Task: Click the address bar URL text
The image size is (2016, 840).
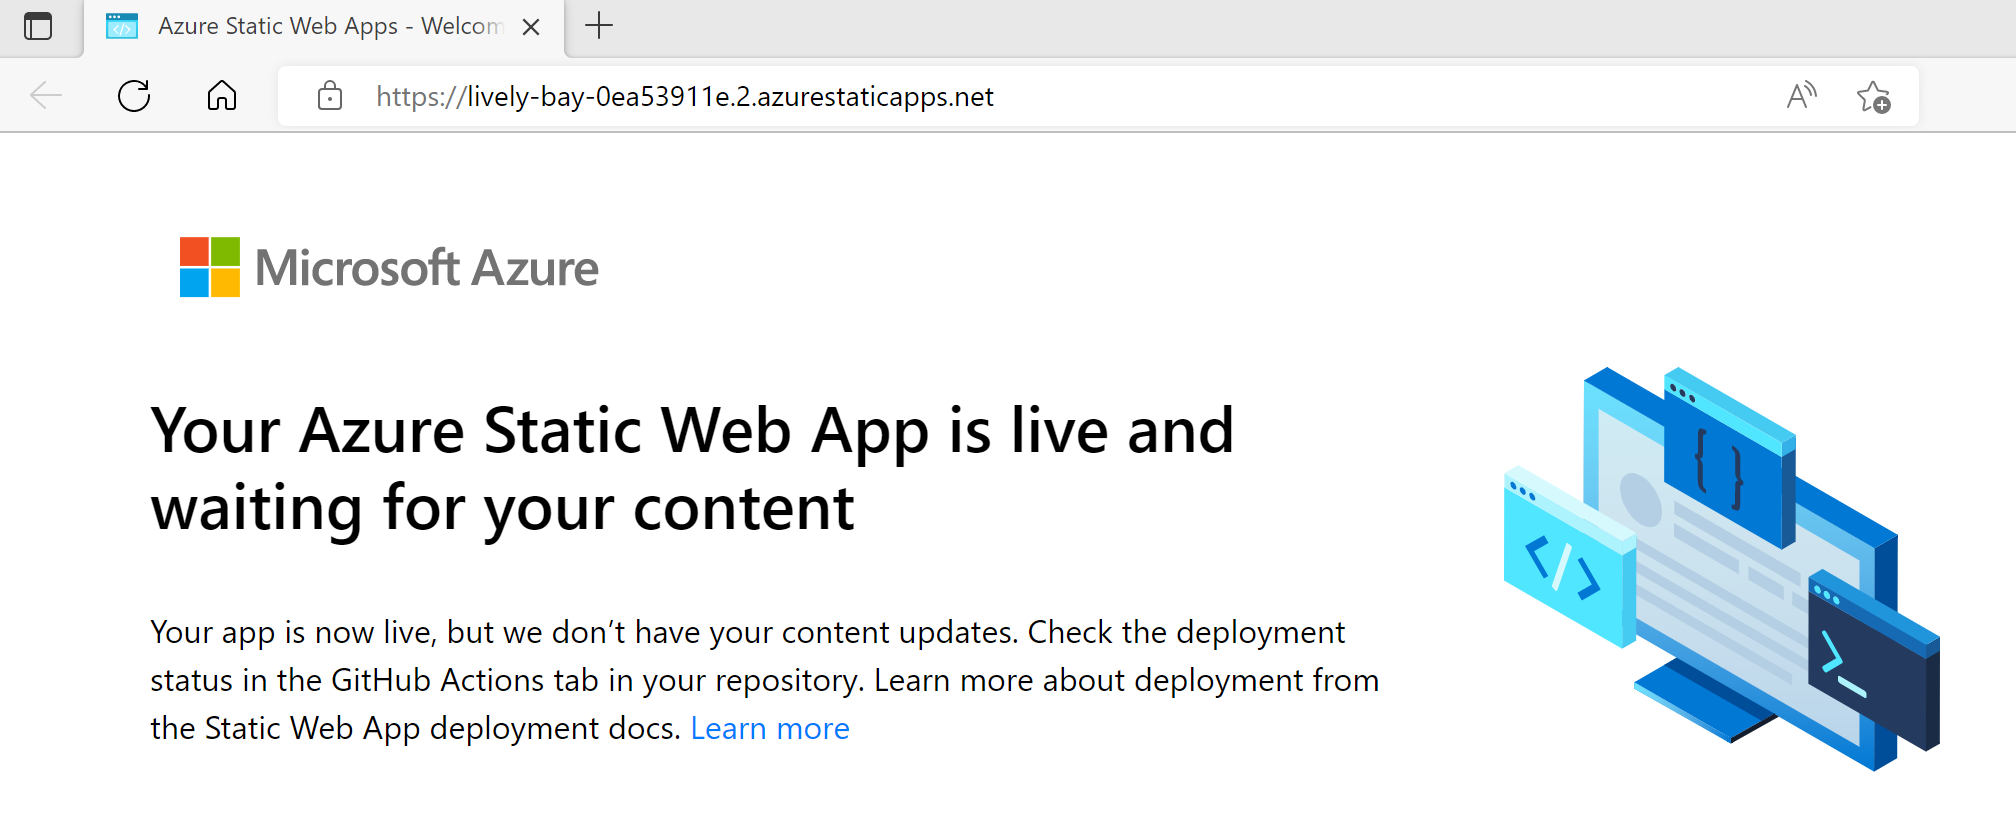Action: pyautogui.click(x=684, y=97)
